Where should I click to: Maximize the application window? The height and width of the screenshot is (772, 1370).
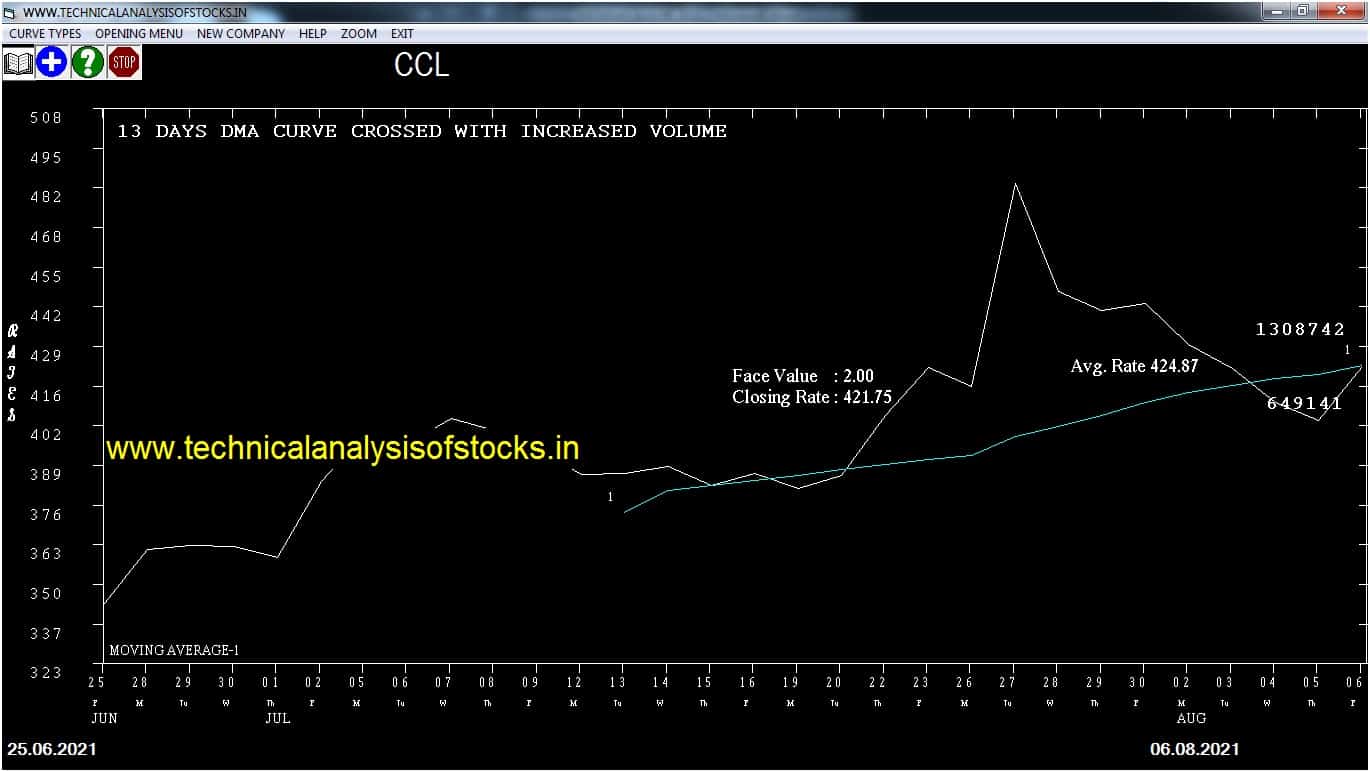(x=1302, y=11)
